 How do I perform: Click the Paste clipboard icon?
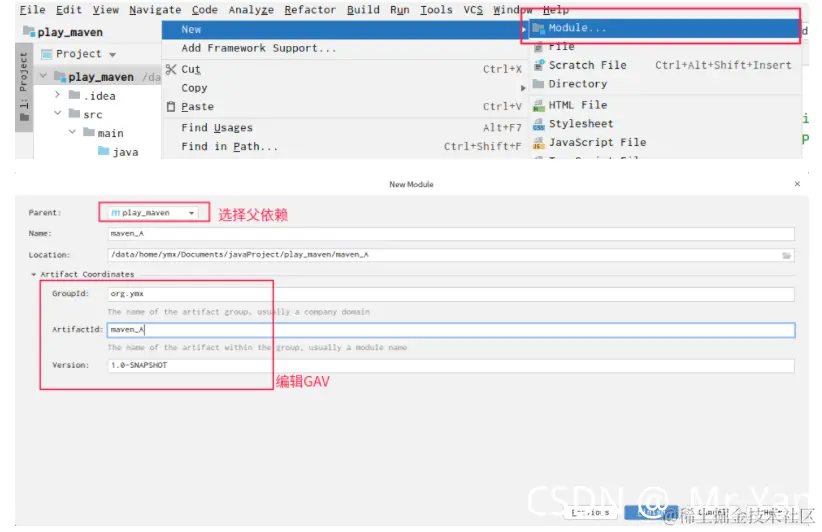click(171, 106)
